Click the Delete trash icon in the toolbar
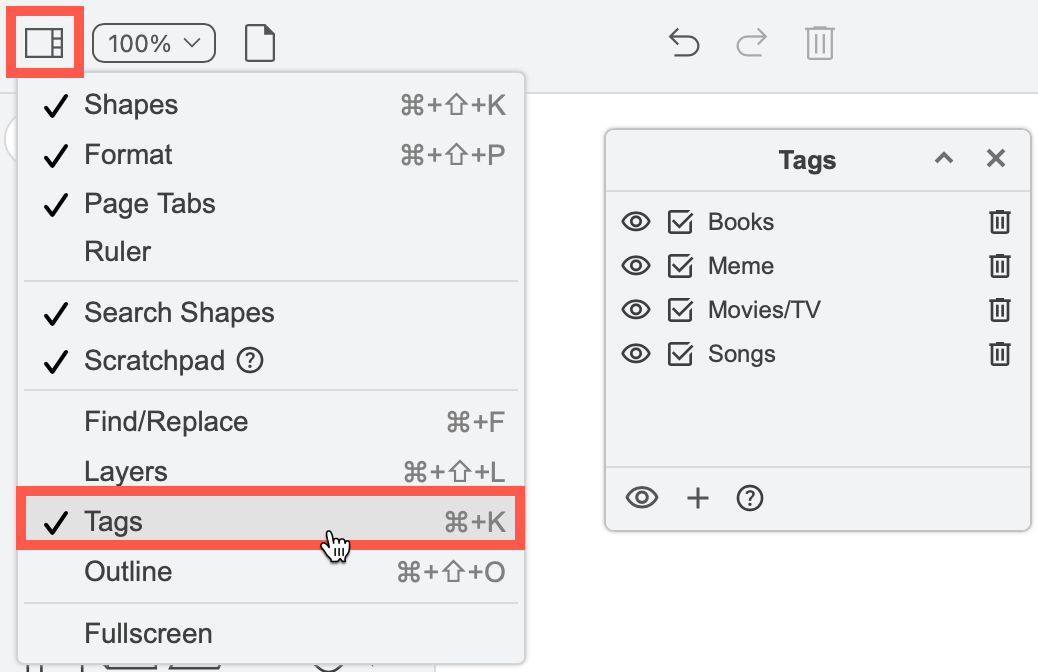Image resolution: width=1038 pixels, height=672 pixels. [x=819, y=44]
